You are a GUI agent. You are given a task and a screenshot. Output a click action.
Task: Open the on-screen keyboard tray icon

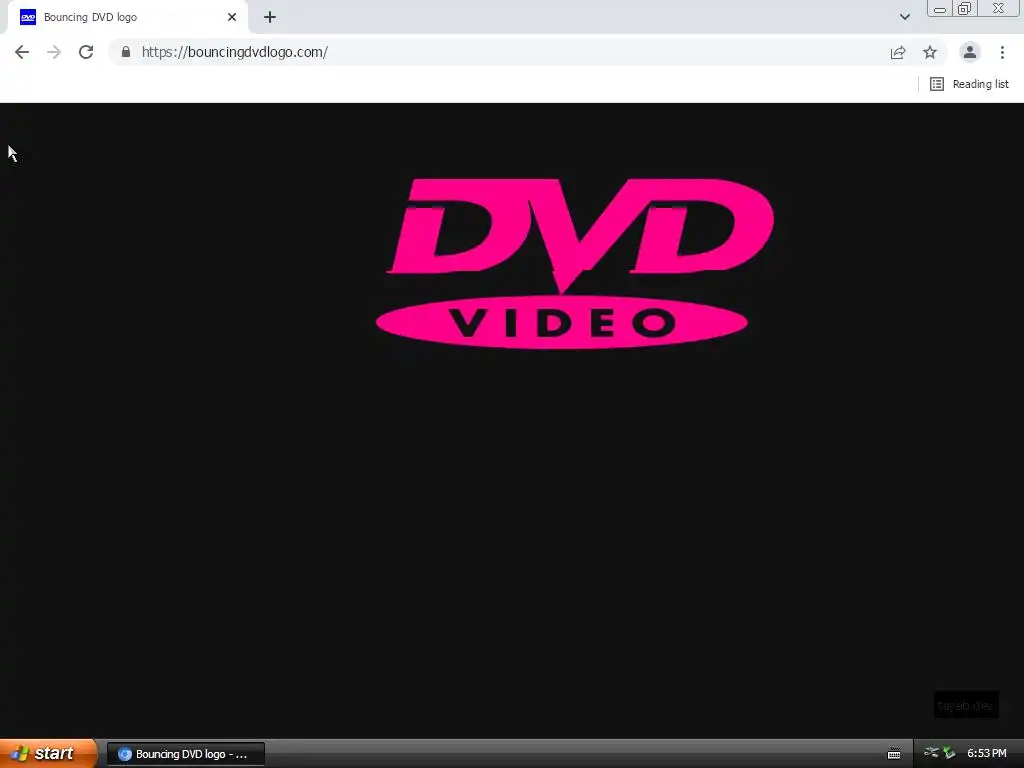coord(894,754)
